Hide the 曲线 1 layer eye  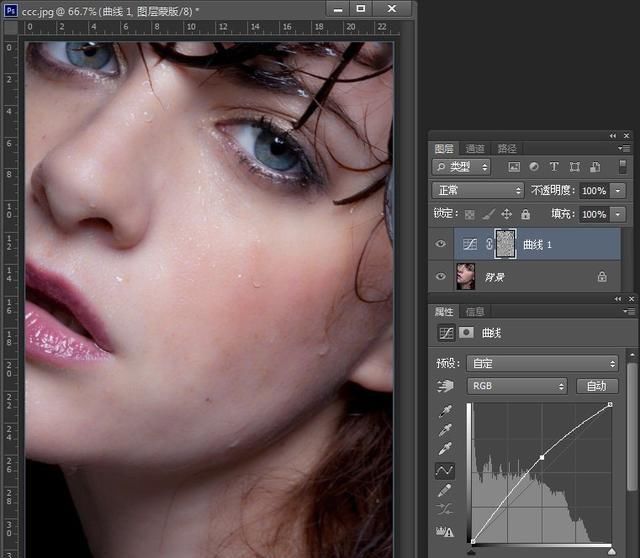pyautogui.click(x=440, y=244)
